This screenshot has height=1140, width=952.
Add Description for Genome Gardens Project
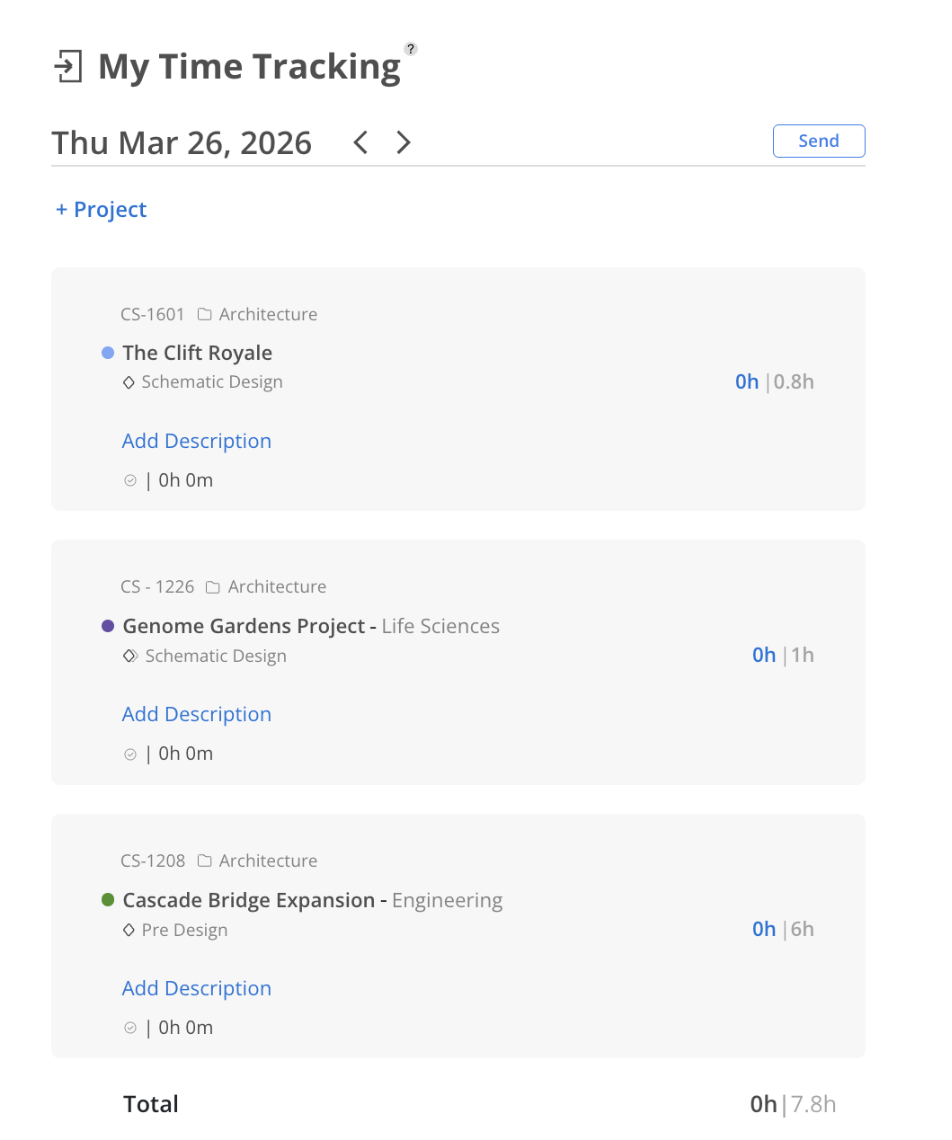(197, 714)
